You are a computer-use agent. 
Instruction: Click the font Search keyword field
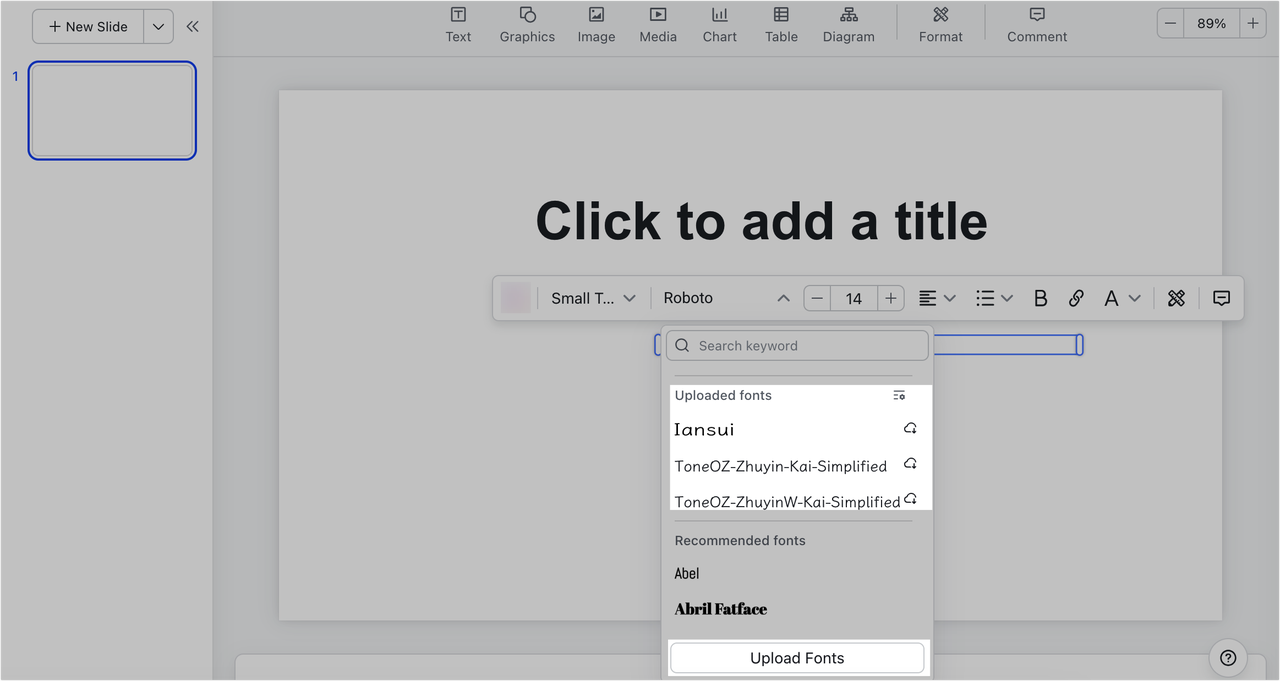(x=797, y=345)
